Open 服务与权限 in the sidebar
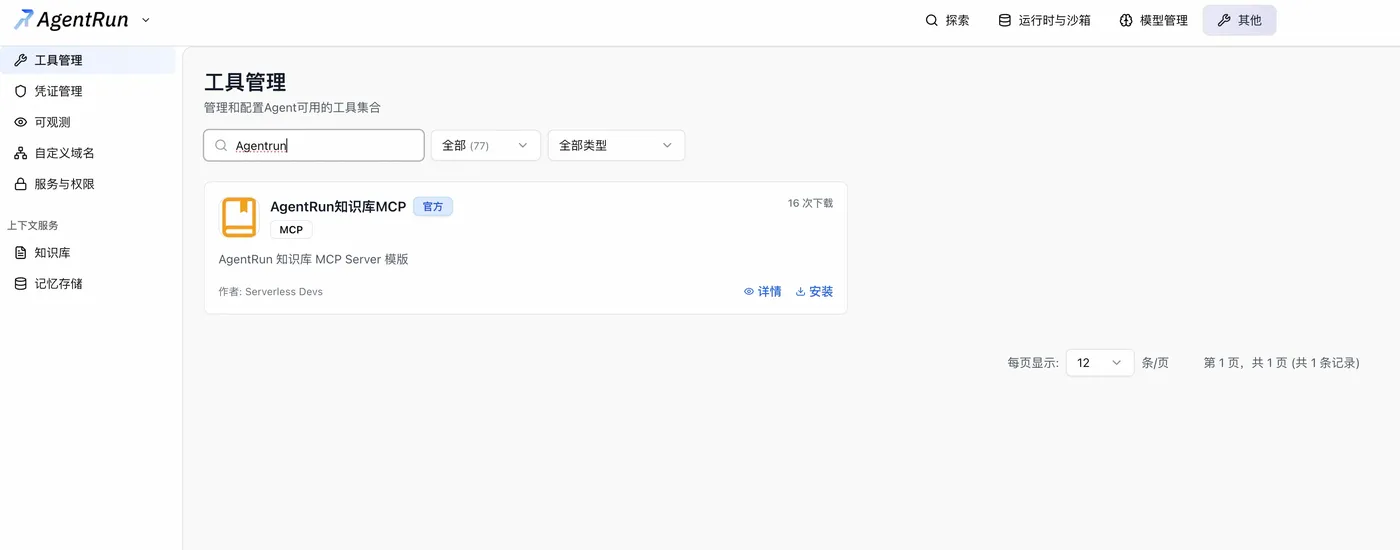 coord(88,184)
